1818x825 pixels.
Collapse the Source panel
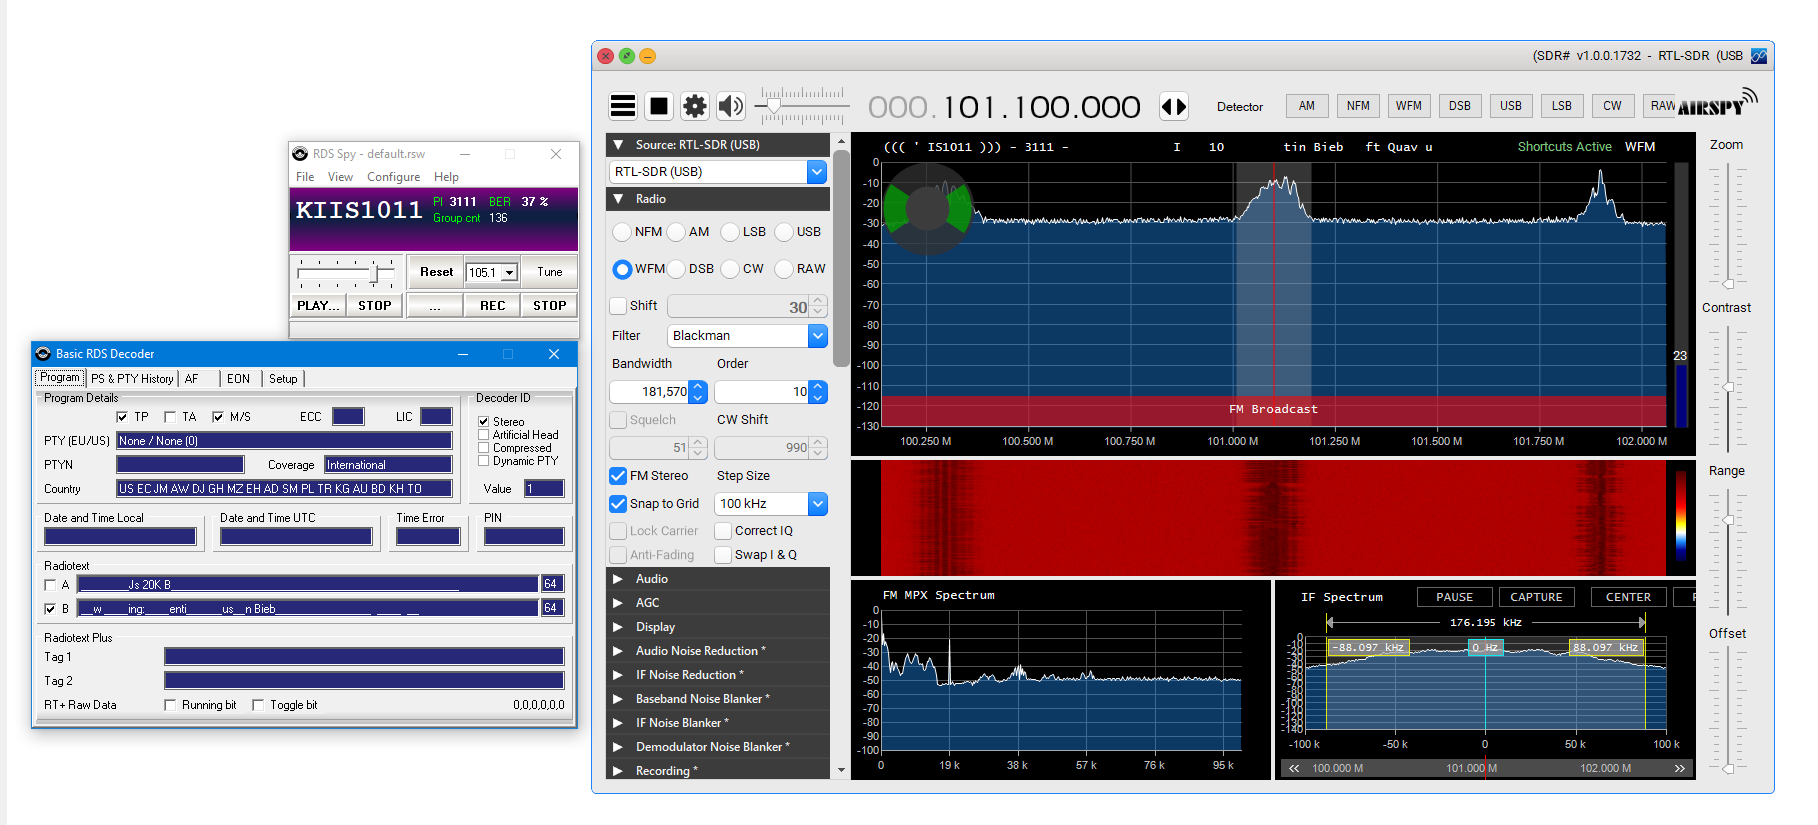coord(617,145)
